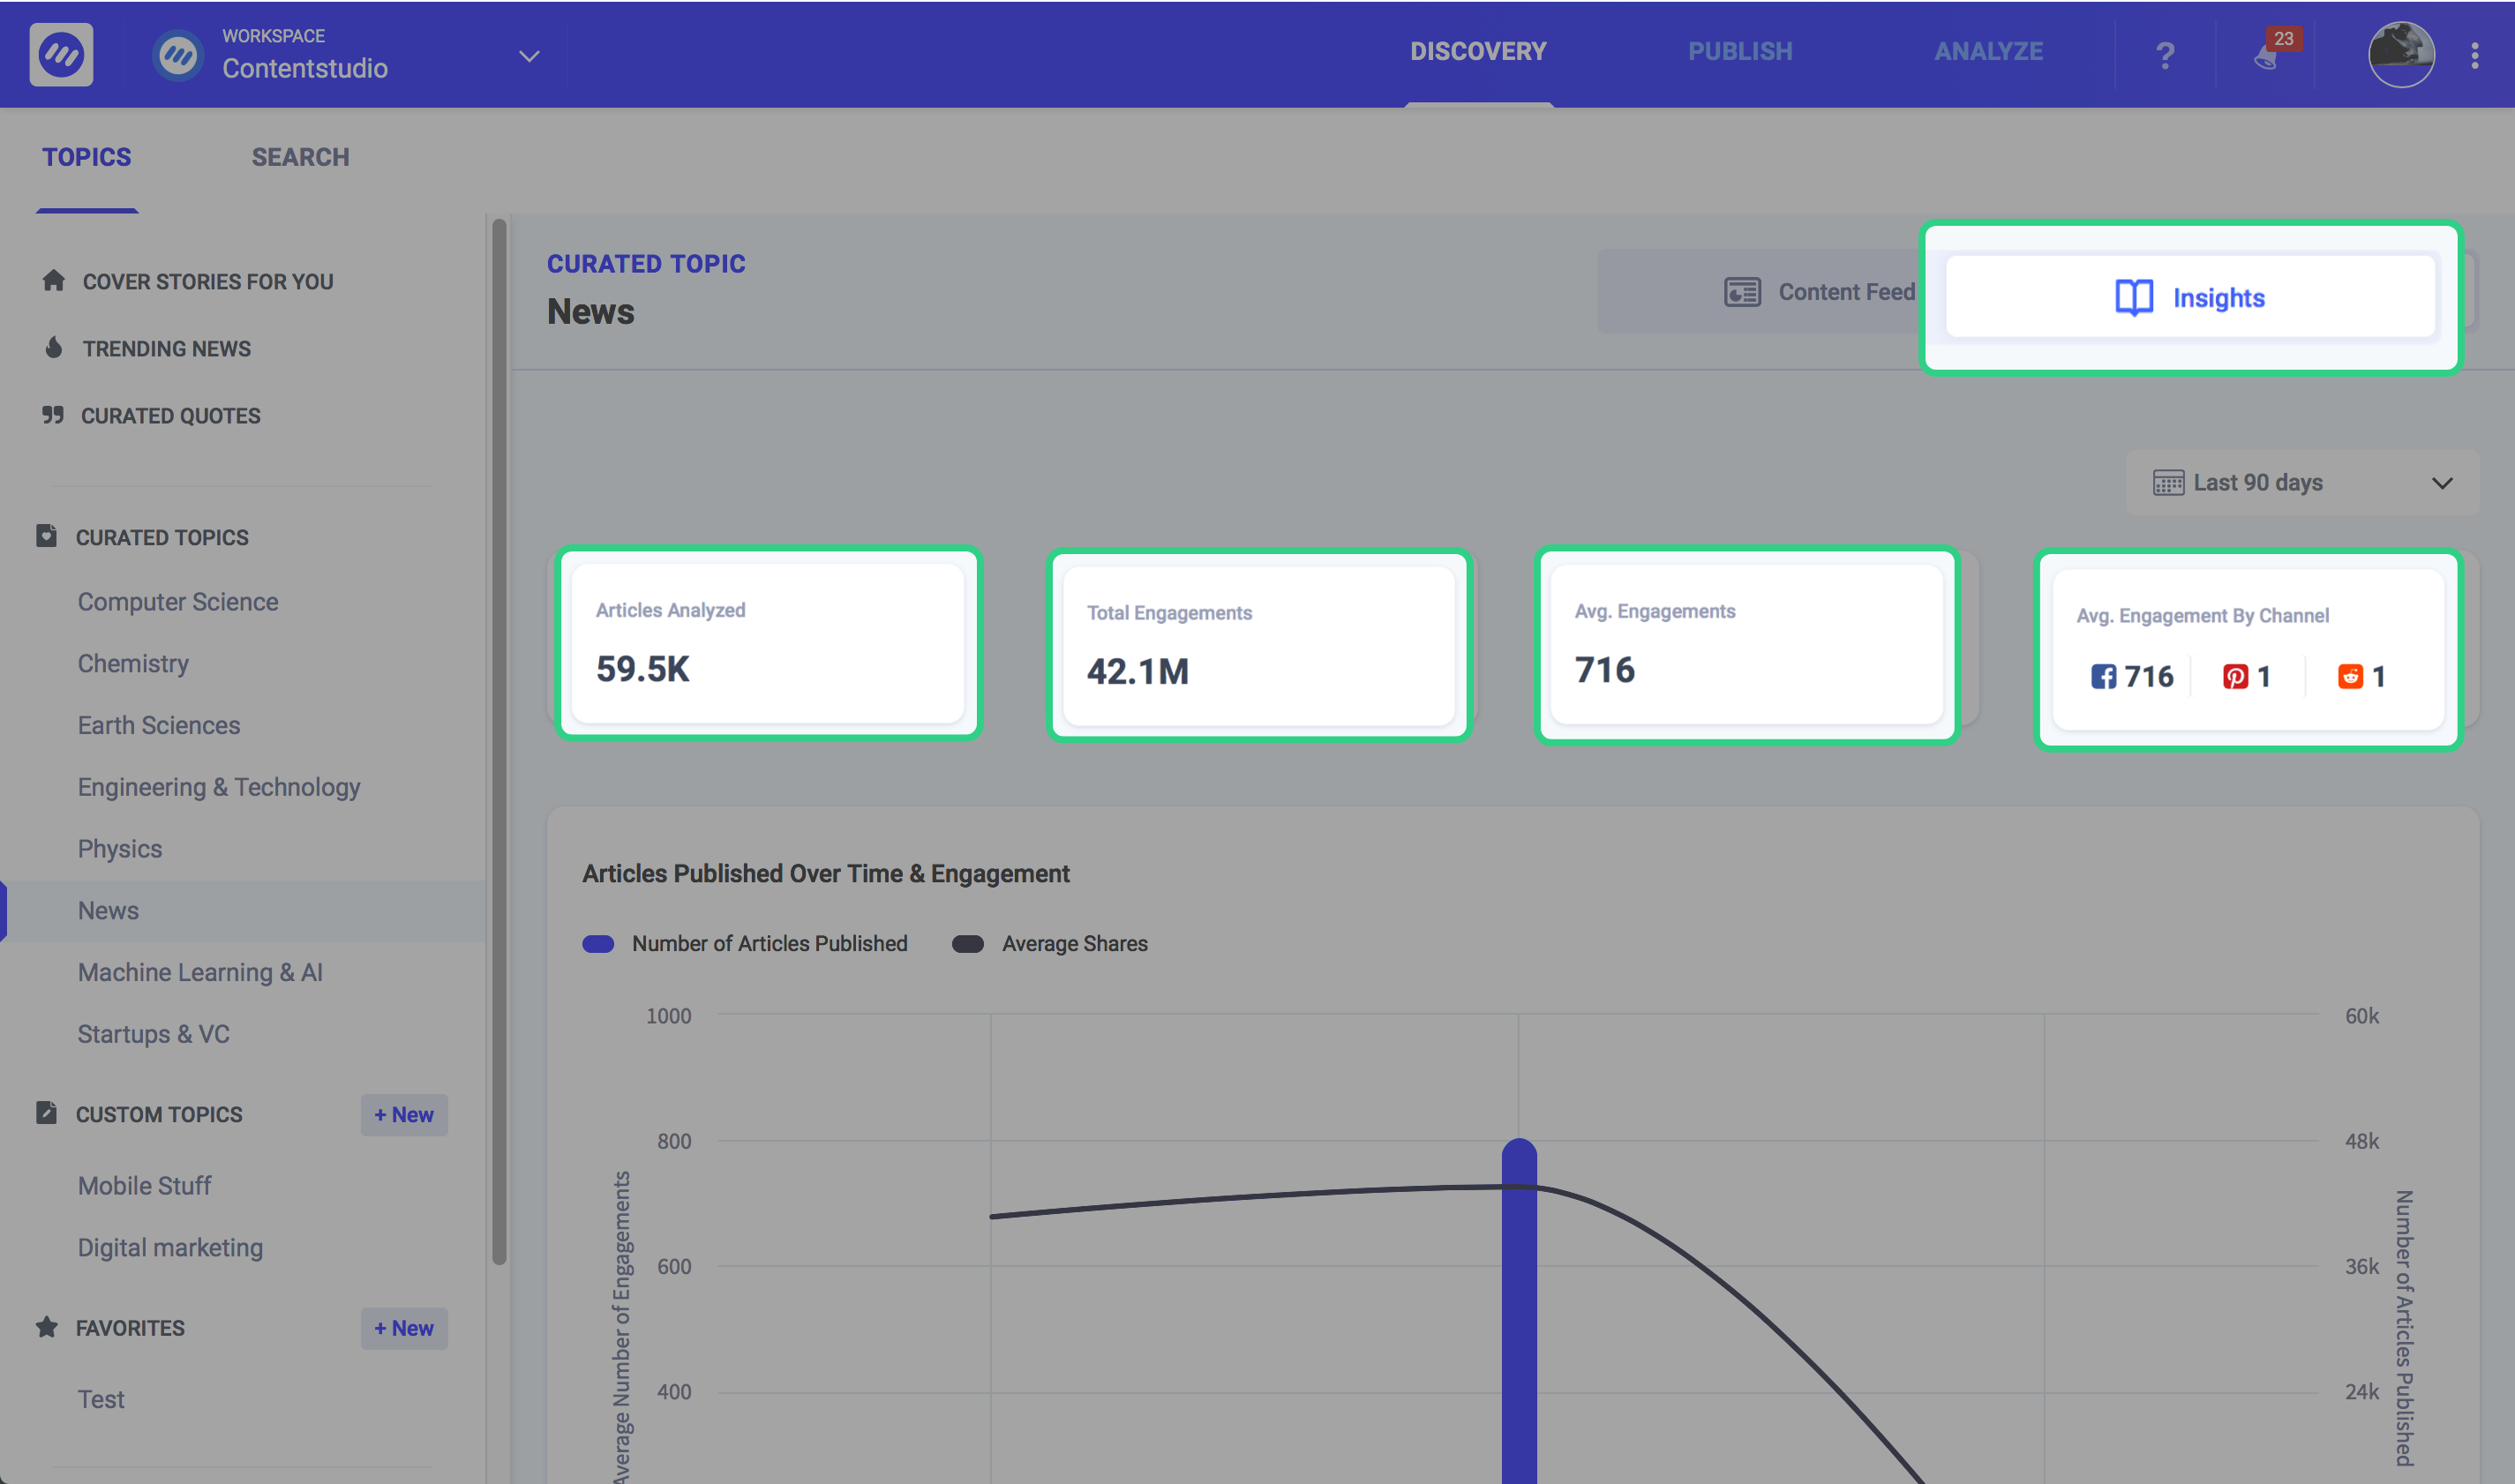Open Physics topic
The height and width of the screenshot is (1484, 2515).
[120, 849]
